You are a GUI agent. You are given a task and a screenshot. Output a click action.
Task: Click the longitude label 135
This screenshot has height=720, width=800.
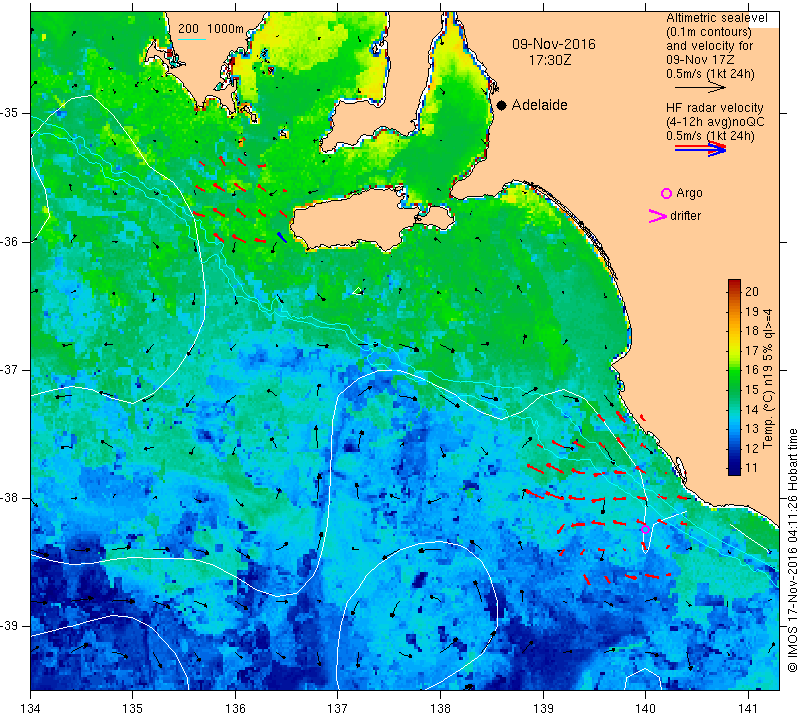click(x=133, y=709)
